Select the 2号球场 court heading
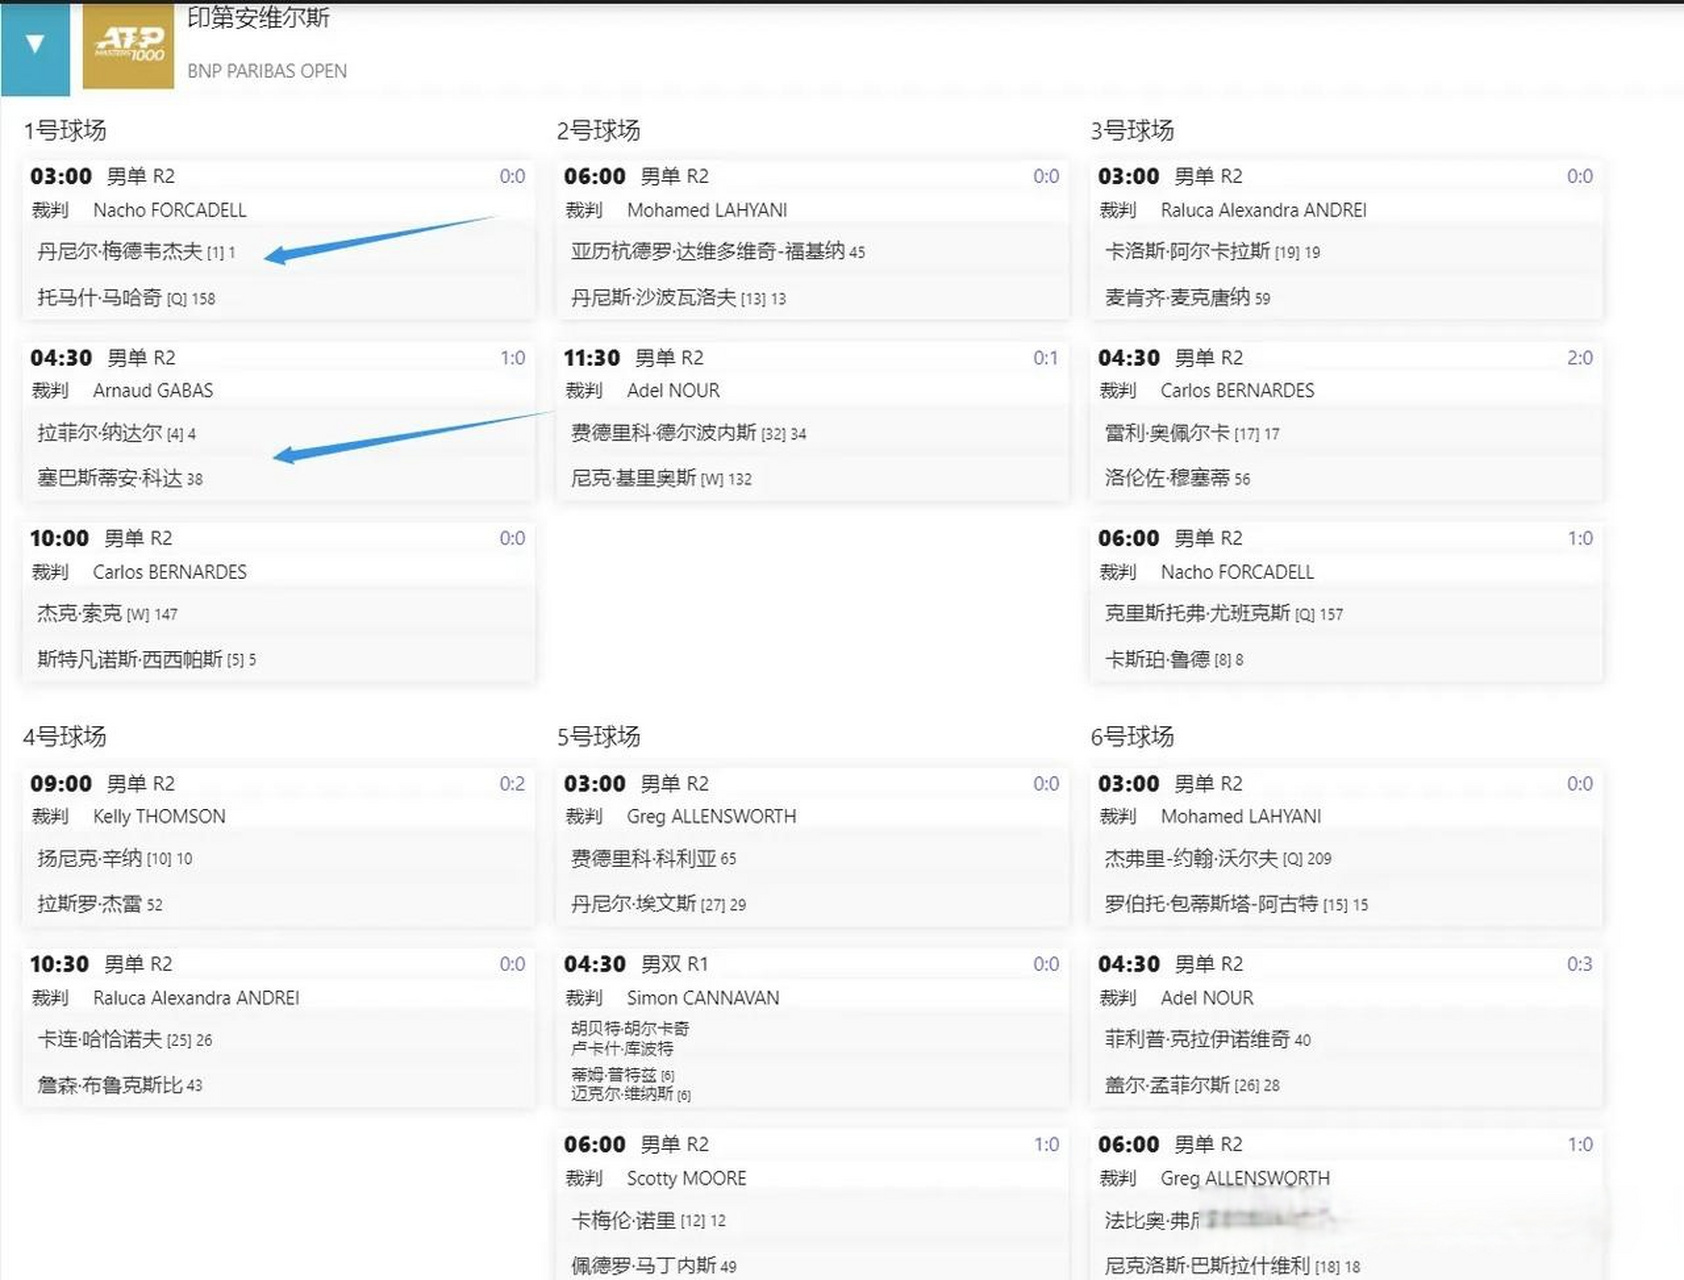This screenshot has width=1684, height=1280. point(598,131)
